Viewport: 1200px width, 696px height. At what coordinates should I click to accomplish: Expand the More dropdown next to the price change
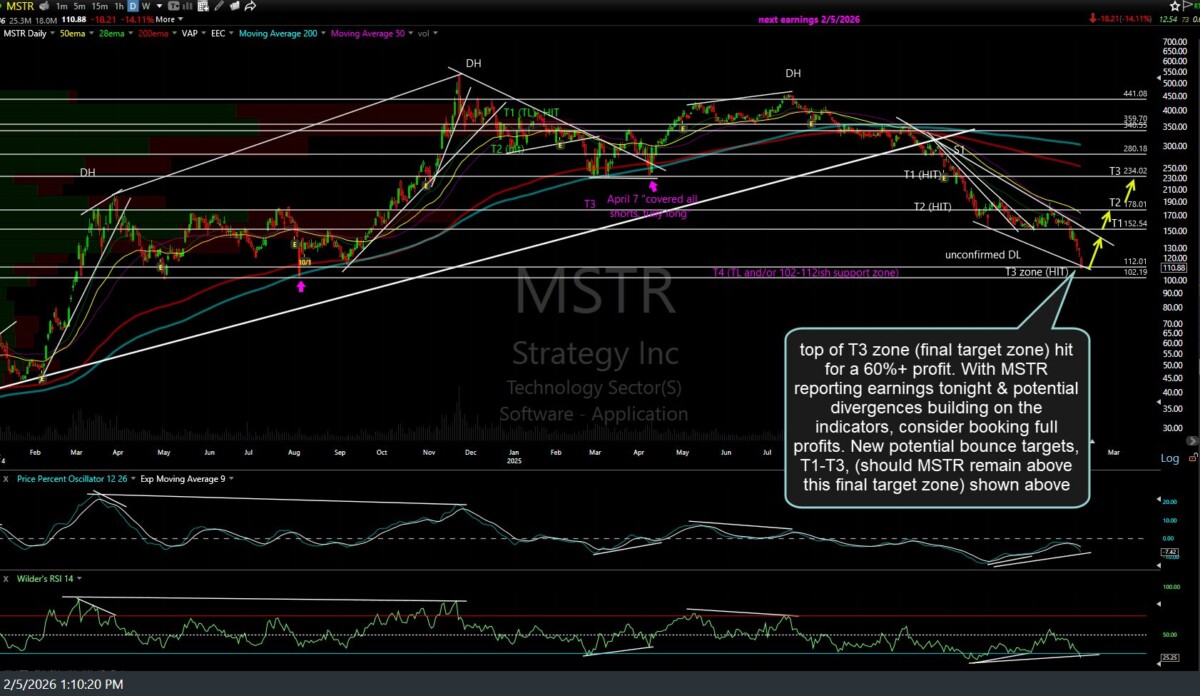[x=169, y=19]
